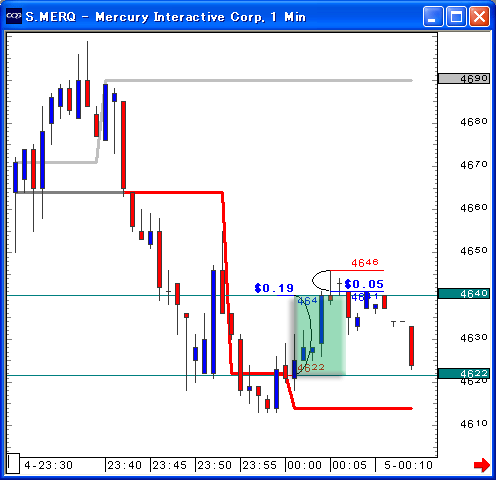Click the 00:00 time axis label
Image resolution: width=496 pixels, height=480 pixels.
pos(305,465)
